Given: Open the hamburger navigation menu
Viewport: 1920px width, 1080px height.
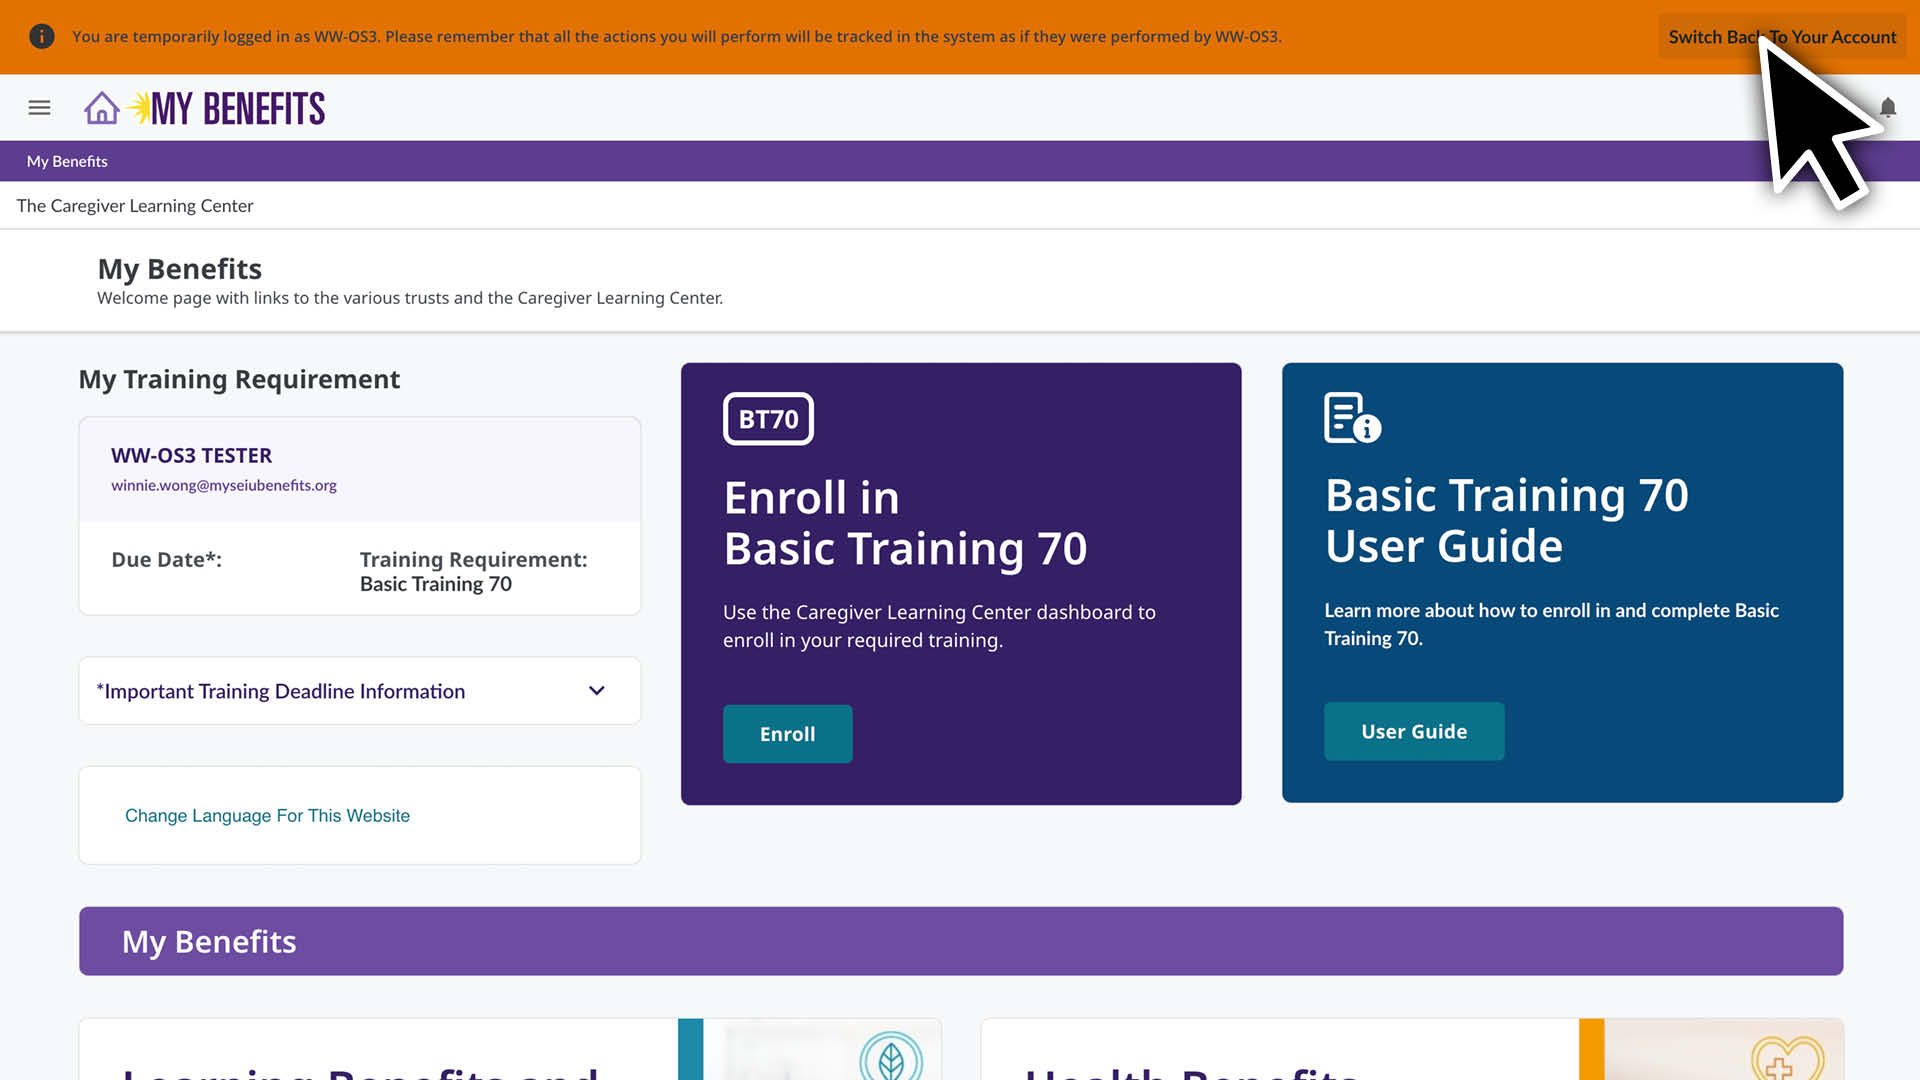Looking at the screenshot, I should (x=39, y=107).
